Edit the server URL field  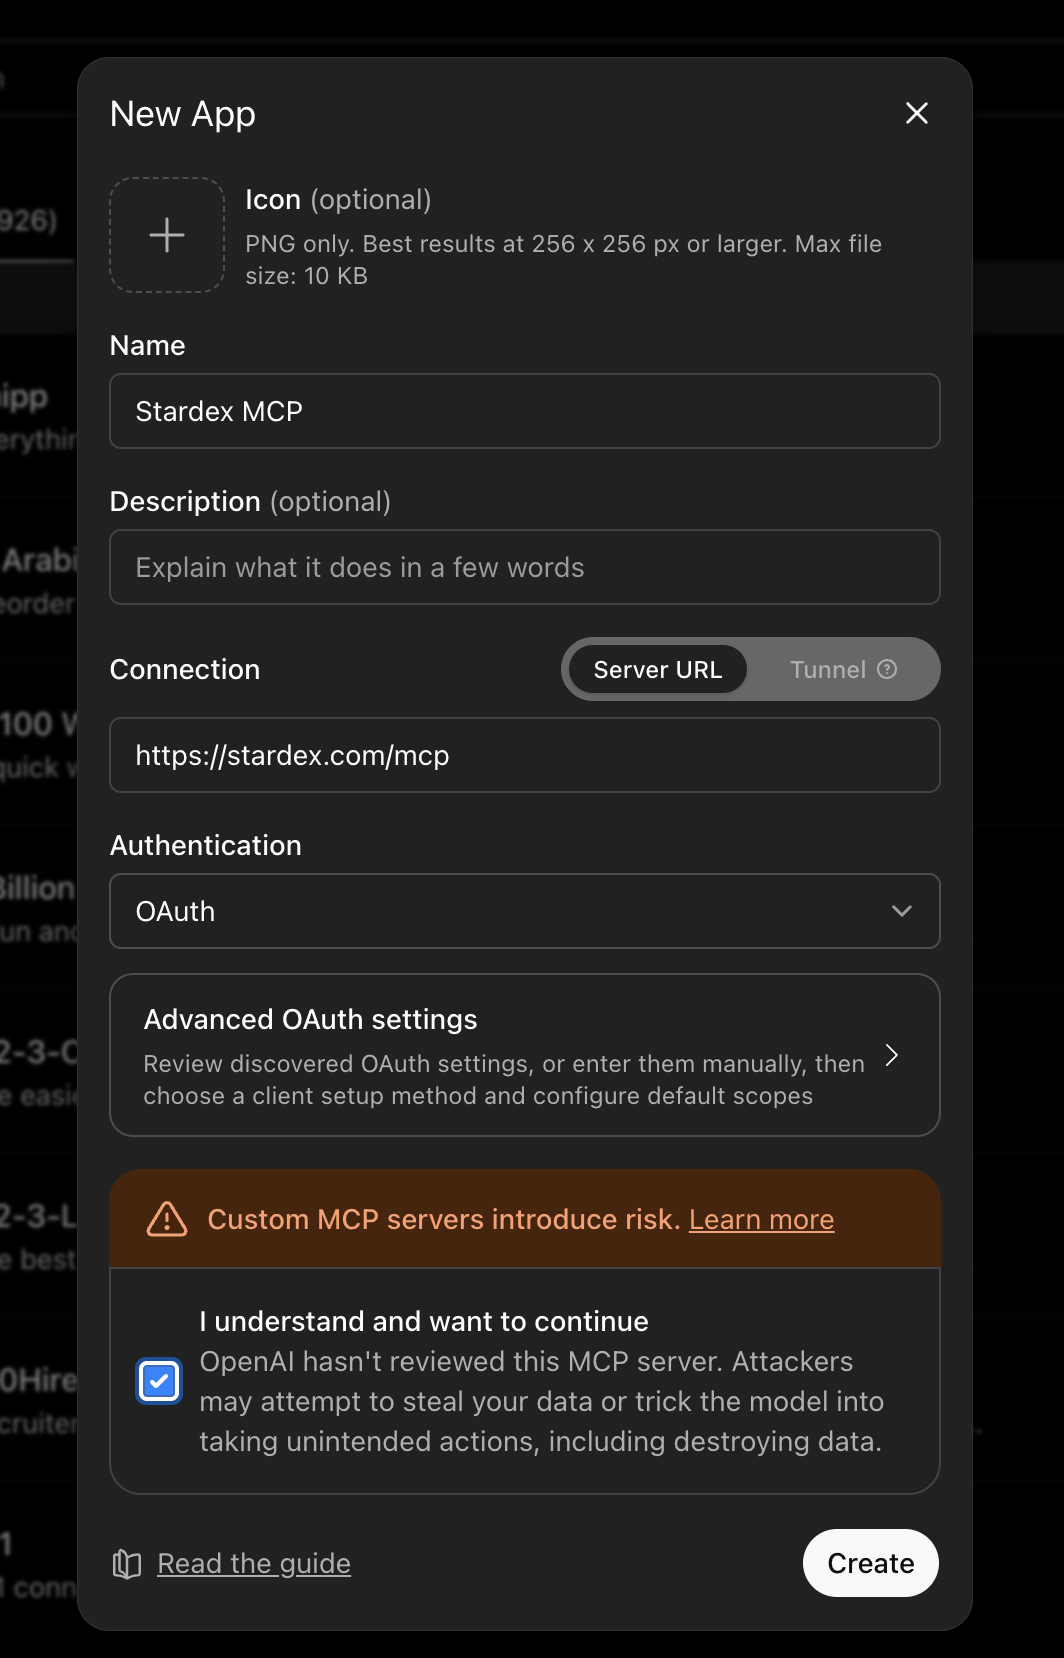(x=525, y=755)
